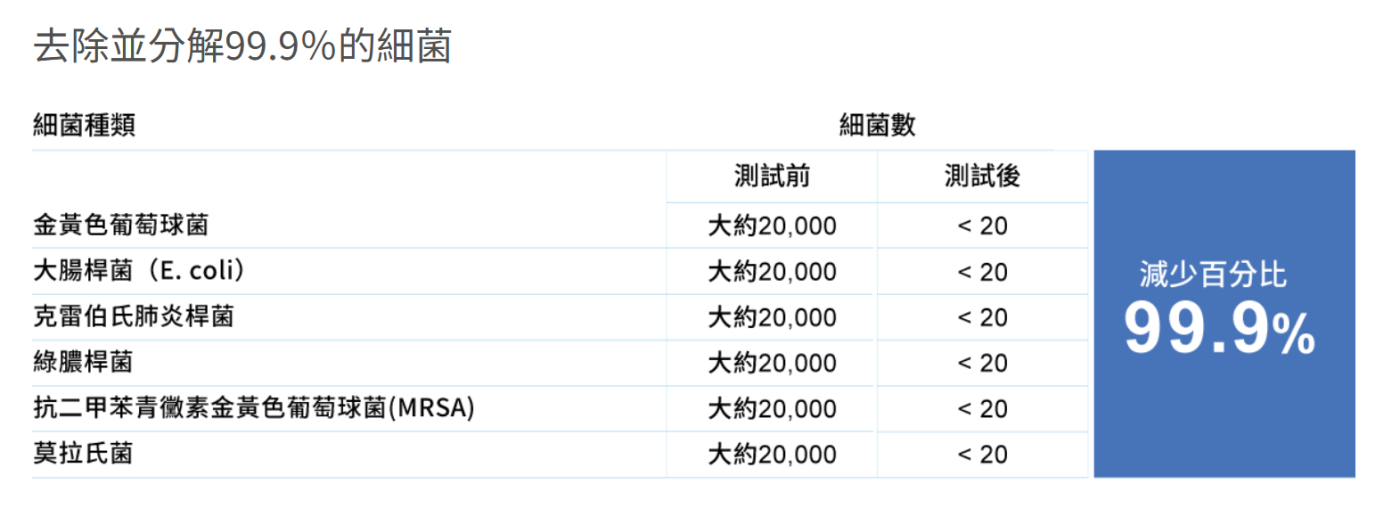Click the 金黃色葡萄球菌 row label

pyautogui.click(x=121, y=225)
